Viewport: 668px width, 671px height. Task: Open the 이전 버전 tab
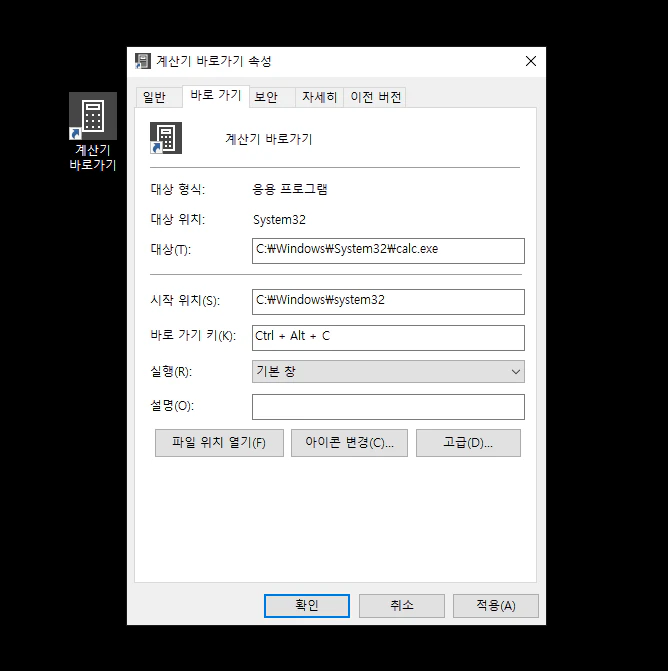point(375,97)
